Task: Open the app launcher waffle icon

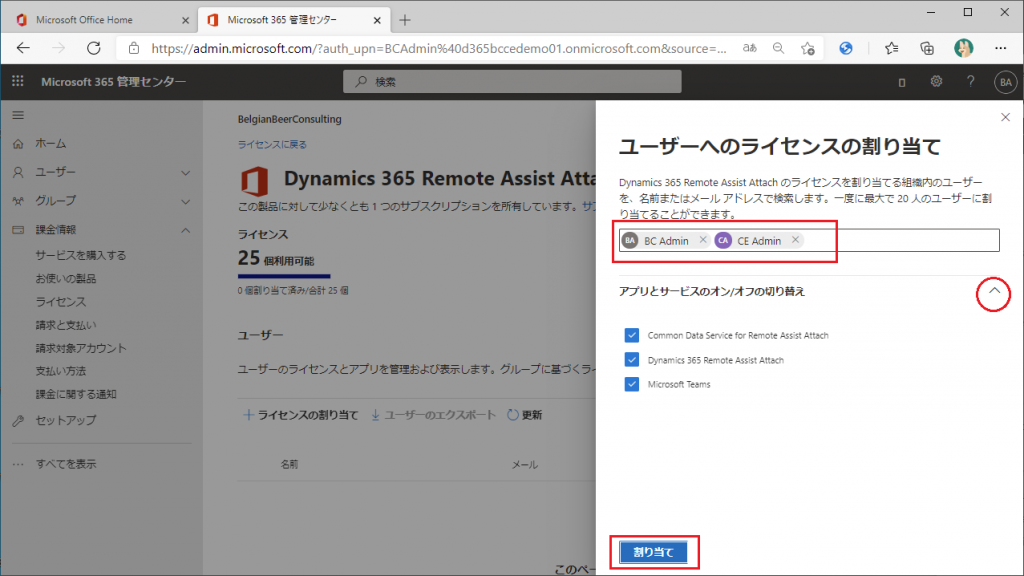Action: (x=18, y=81)
